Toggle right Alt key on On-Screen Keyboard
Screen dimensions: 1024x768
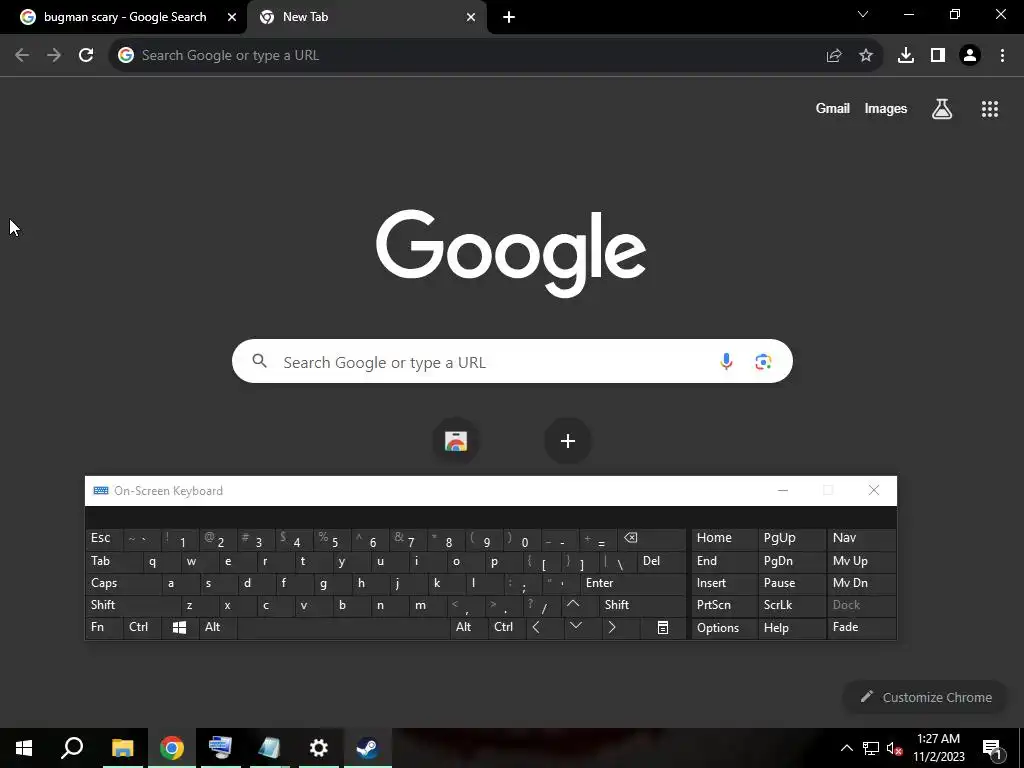tap(469, 627)
